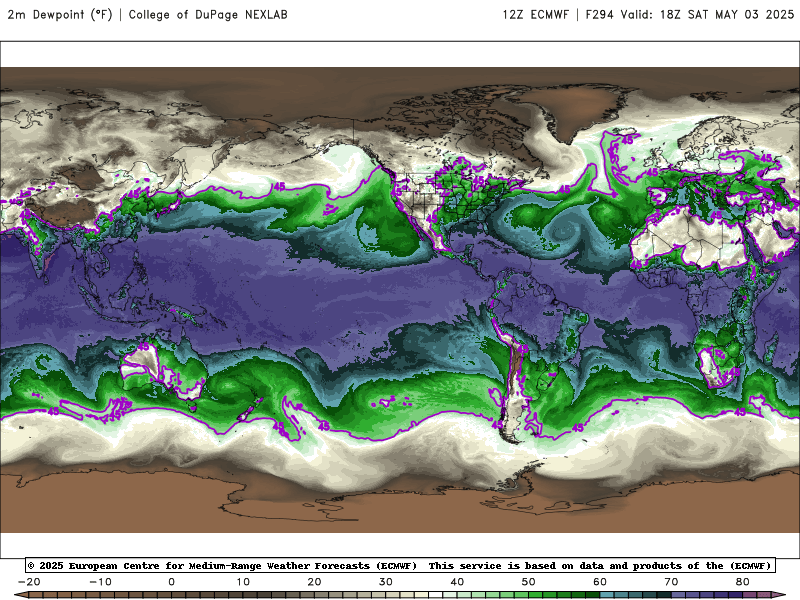The height and width of the screenshot is (600, 800).
Task: Click the 45 contour label in the central North Pacific
Action: 279,186
